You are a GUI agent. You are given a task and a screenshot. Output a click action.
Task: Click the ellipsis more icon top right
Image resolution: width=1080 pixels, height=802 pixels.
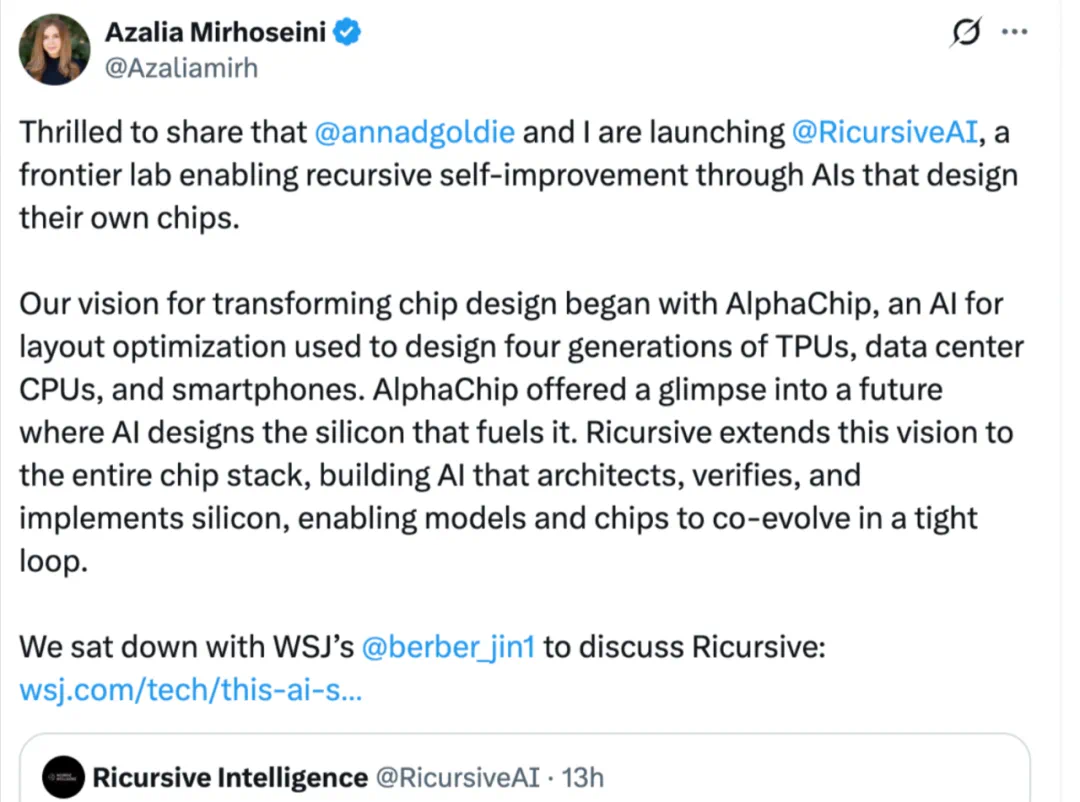pyautogui.click(x=1015, y=31)
